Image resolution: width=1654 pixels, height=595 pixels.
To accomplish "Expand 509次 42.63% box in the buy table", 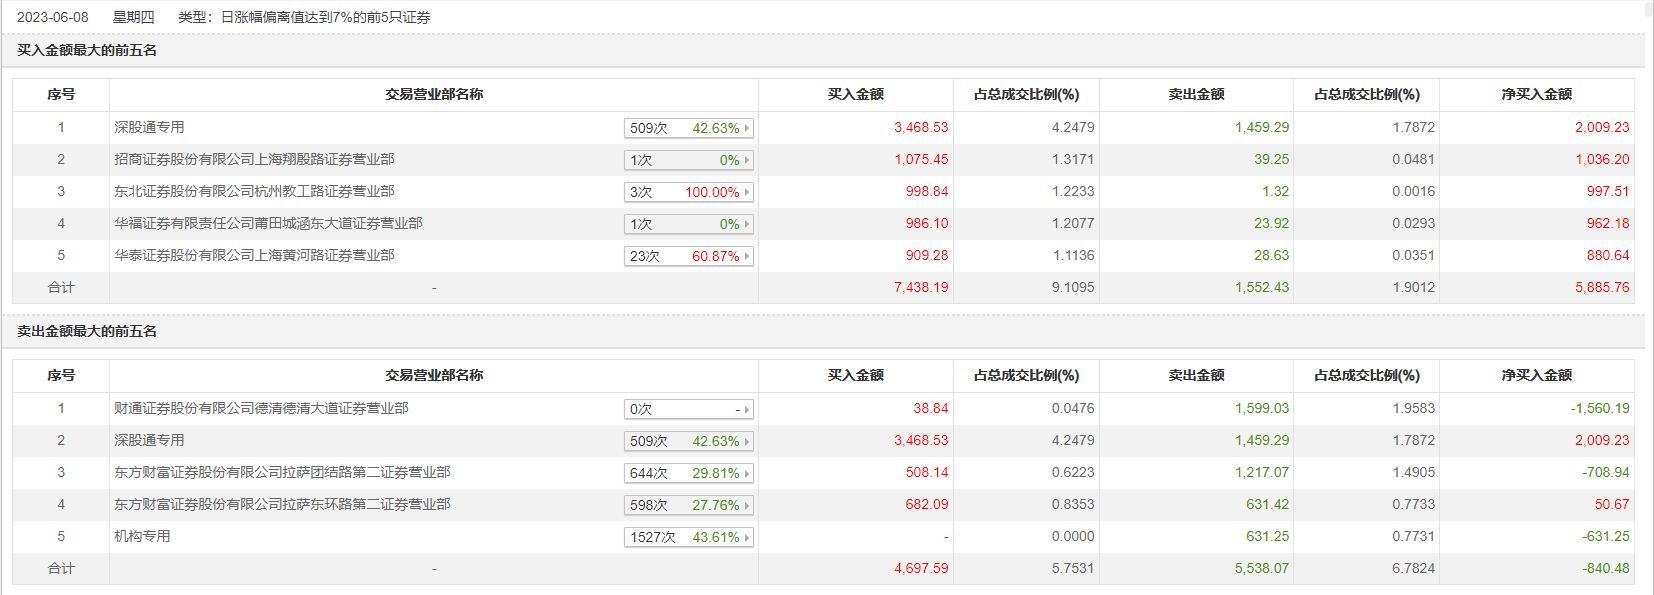I will point(688,128).
